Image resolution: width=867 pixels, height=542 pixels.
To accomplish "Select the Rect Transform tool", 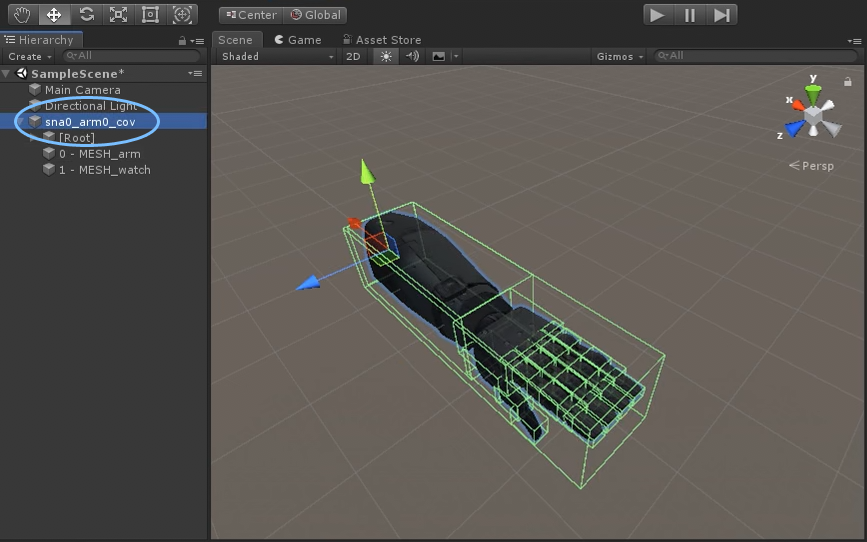I will (x=150, y=14).
